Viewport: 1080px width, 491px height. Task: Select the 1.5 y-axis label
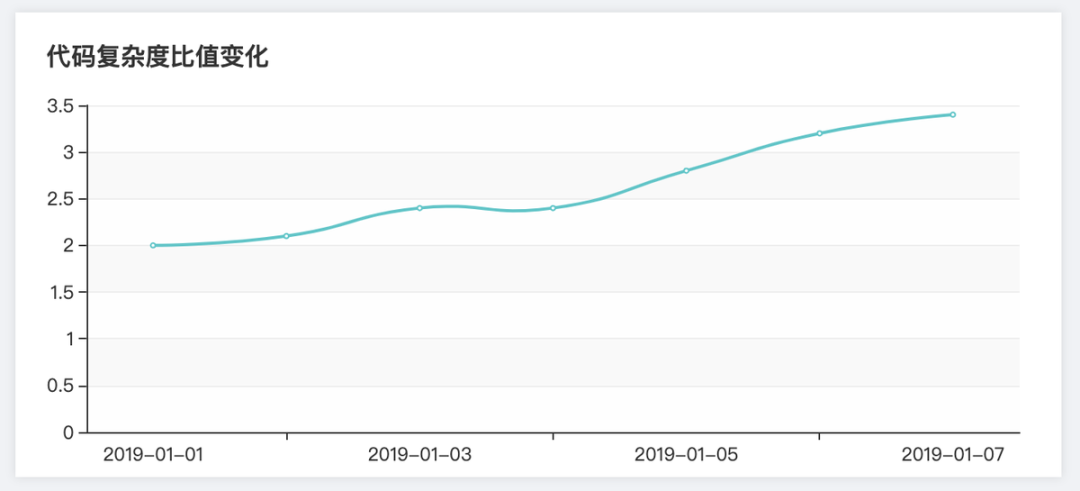click(61, 292)
